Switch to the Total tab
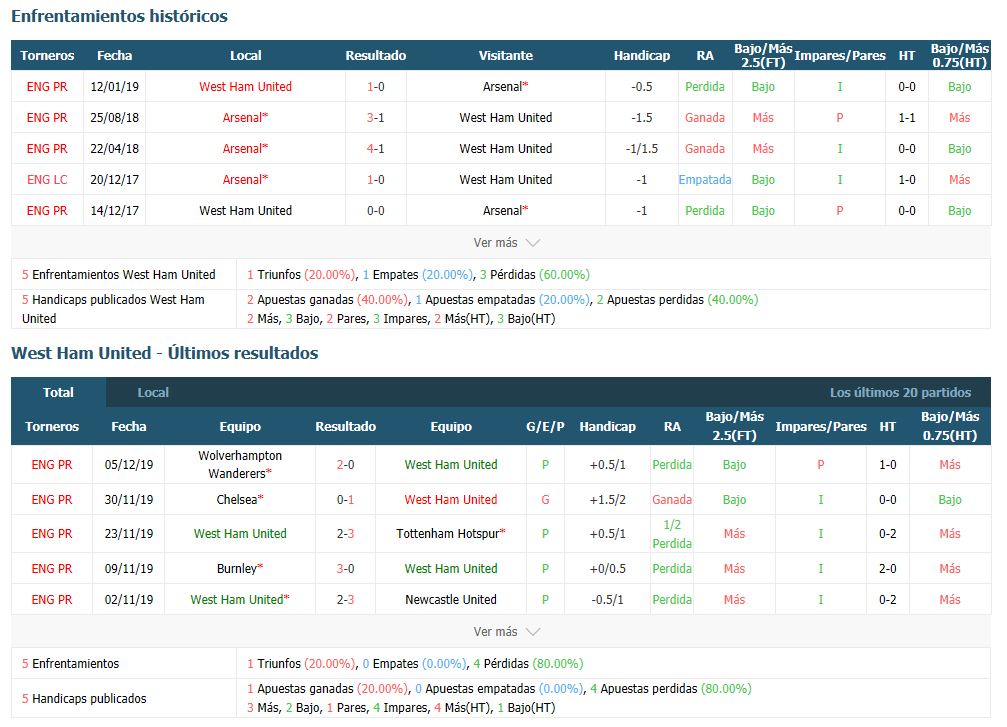Viewport: 1007px width, 727px height. pos(58,392)
